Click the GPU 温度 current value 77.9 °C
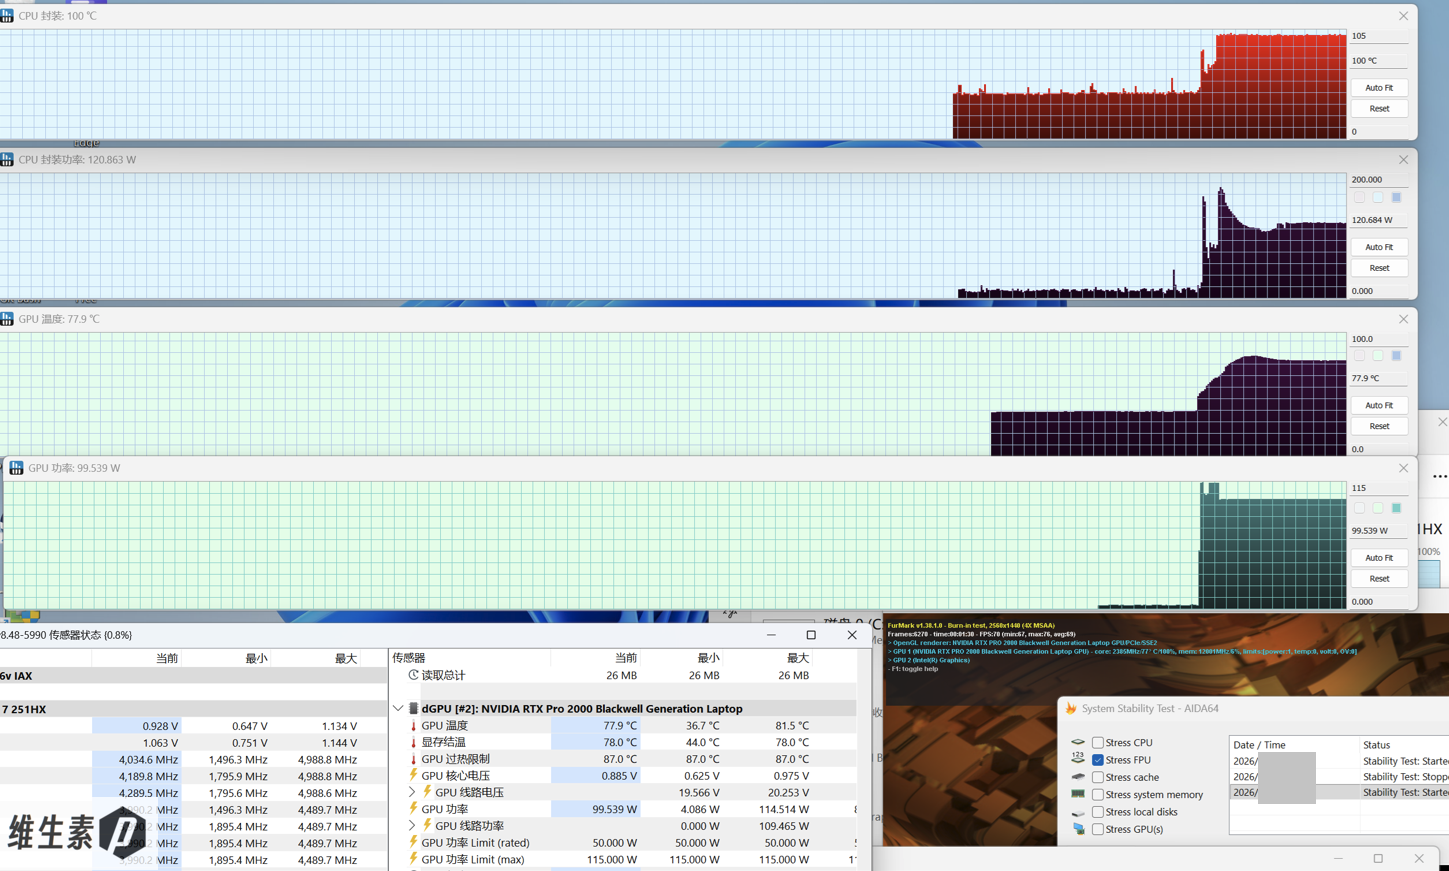The width and height of the screenshot is (1449, 871). coord(620,726)
